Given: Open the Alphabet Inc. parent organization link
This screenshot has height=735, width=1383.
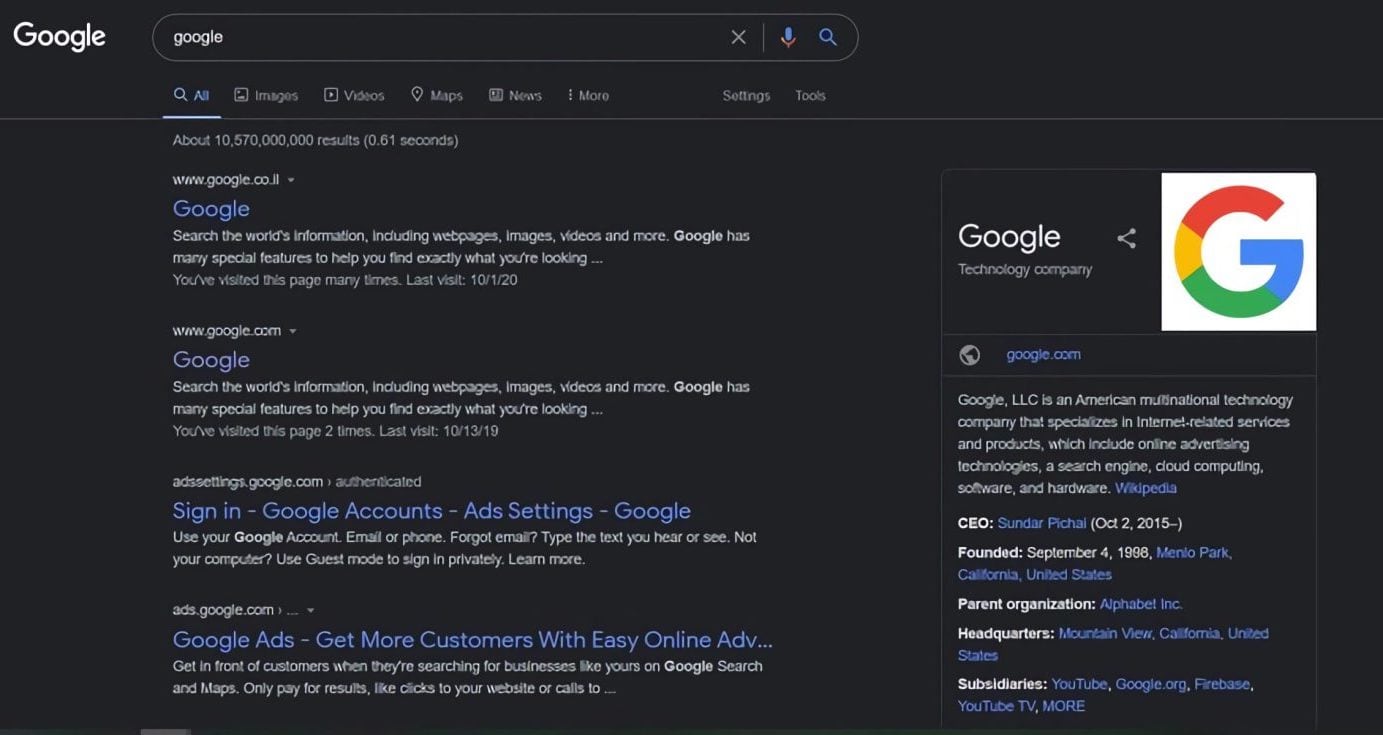Looking at the screenshot, I should pos(1140,604).
